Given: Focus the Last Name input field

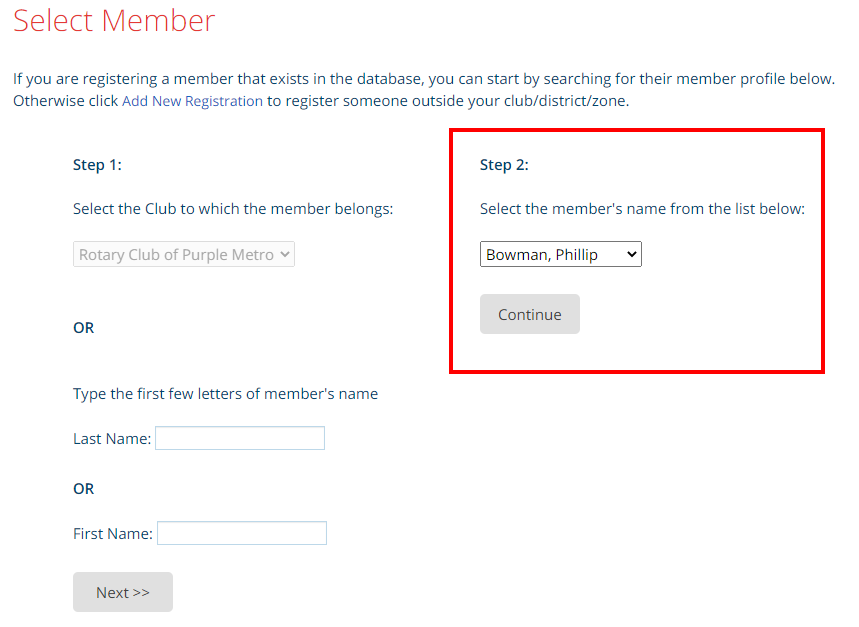Looking at the screenshot, I should [x=240, y=438].
